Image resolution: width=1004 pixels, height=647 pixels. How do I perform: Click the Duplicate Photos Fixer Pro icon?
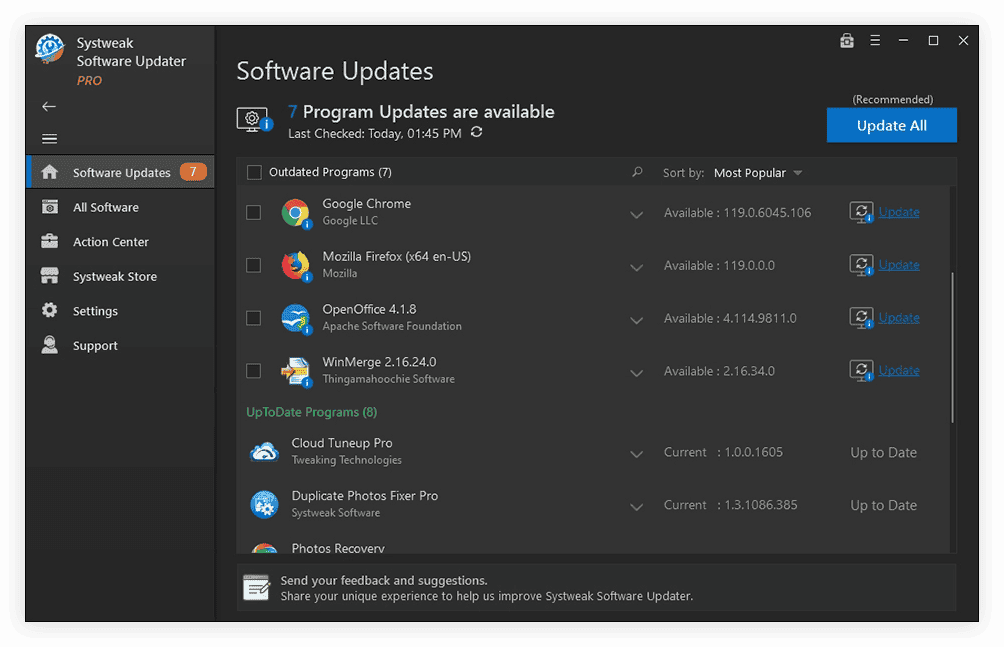pos(264,505)
